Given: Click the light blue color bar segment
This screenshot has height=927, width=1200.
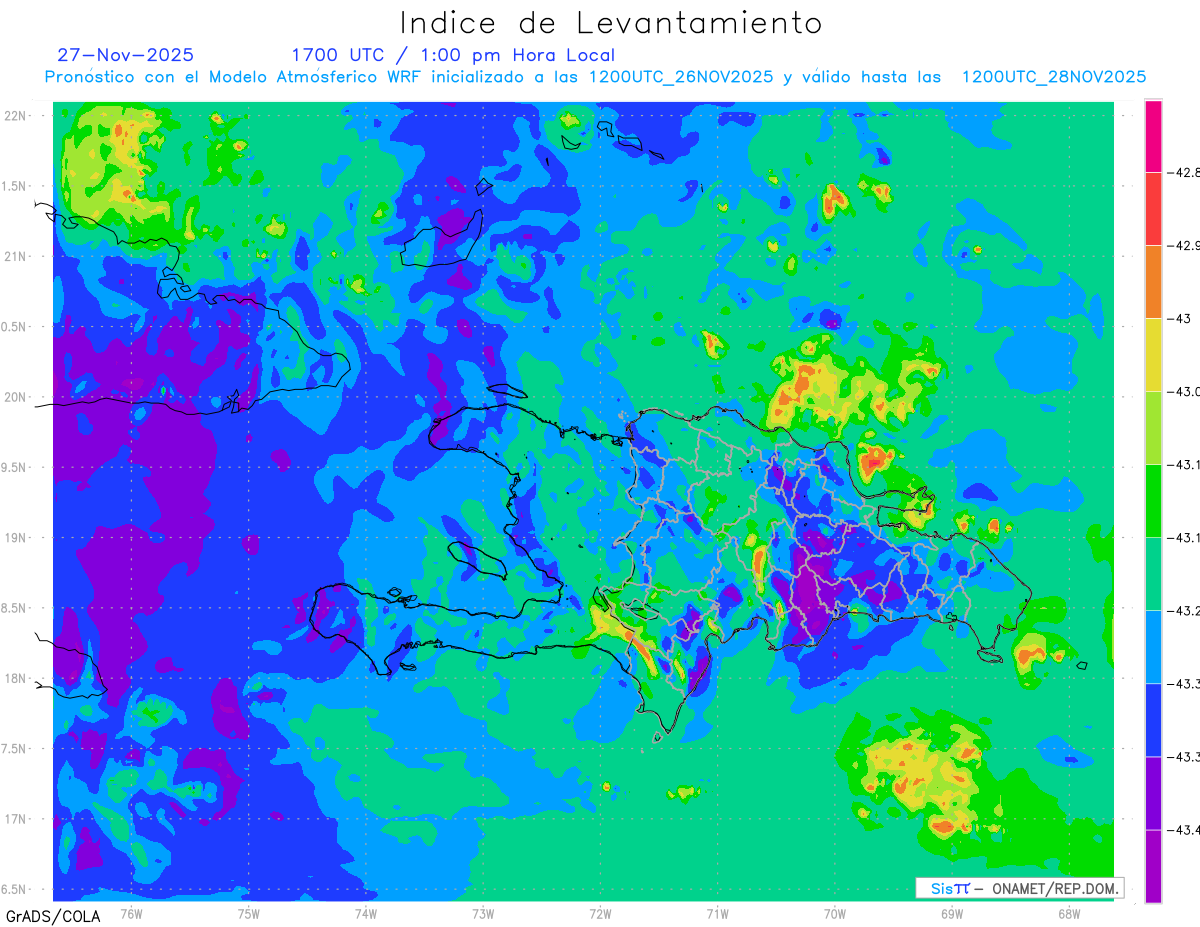Looking at the screenshot, I should tap(1153, 646).
